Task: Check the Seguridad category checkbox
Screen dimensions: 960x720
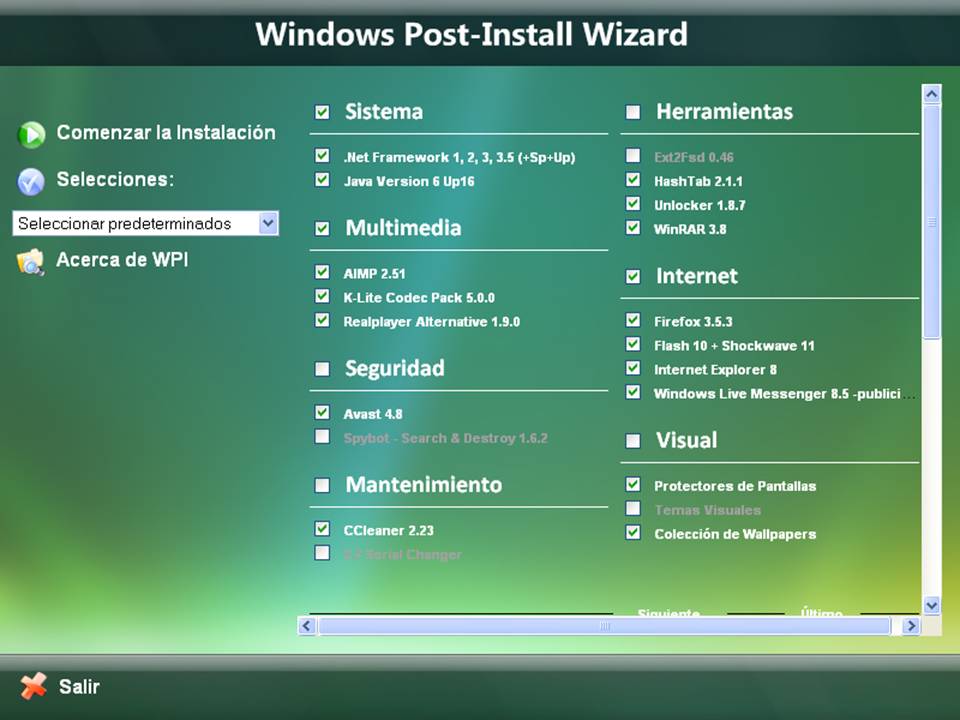Action: coord(322,369)
